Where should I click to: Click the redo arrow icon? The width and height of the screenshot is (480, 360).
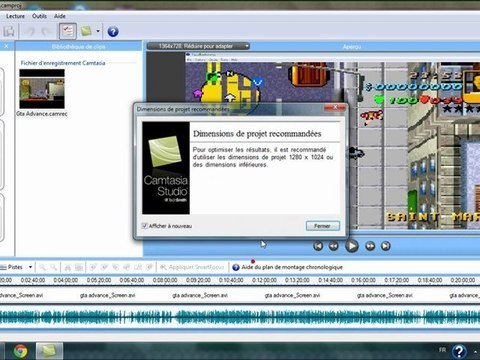tap(46, 32)
